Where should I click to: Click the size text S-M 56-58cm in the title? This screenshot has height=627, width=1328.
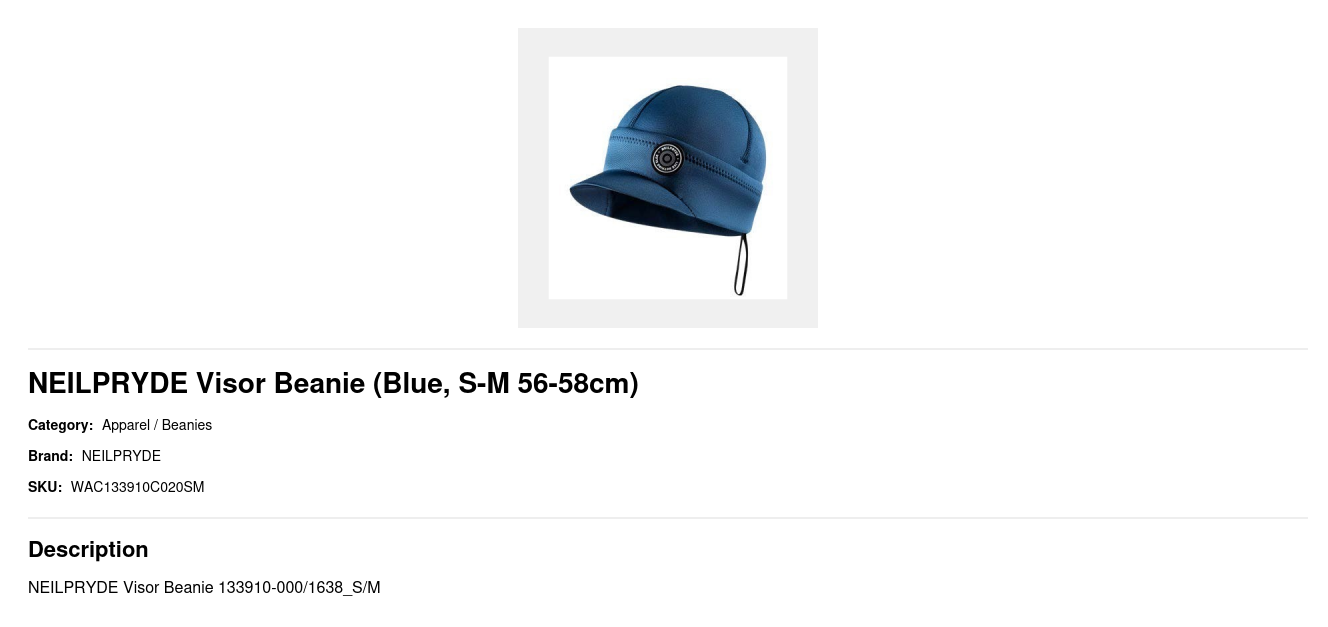coord(544,383)
